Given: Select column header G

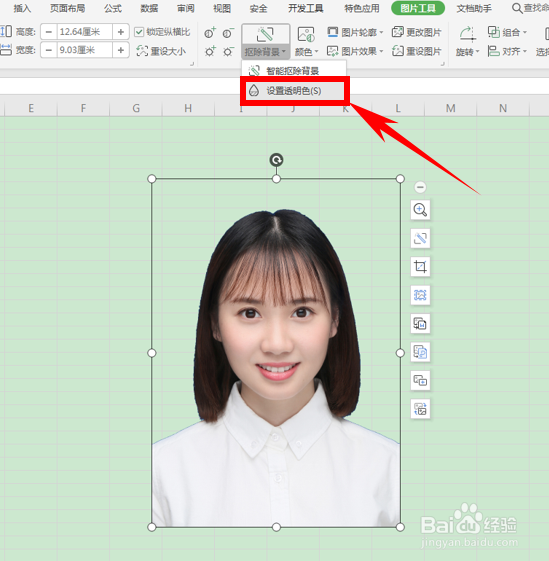Looking at the screenshot, I should tap(136, 108).
